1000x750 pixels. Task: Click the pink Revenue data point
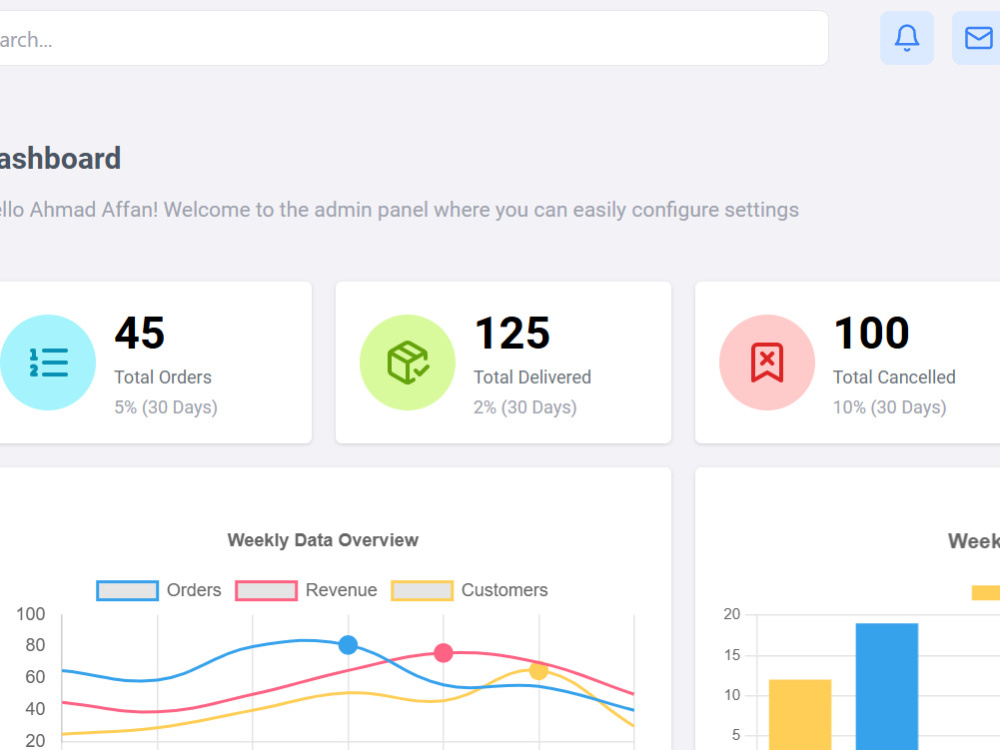click(443, 652)
